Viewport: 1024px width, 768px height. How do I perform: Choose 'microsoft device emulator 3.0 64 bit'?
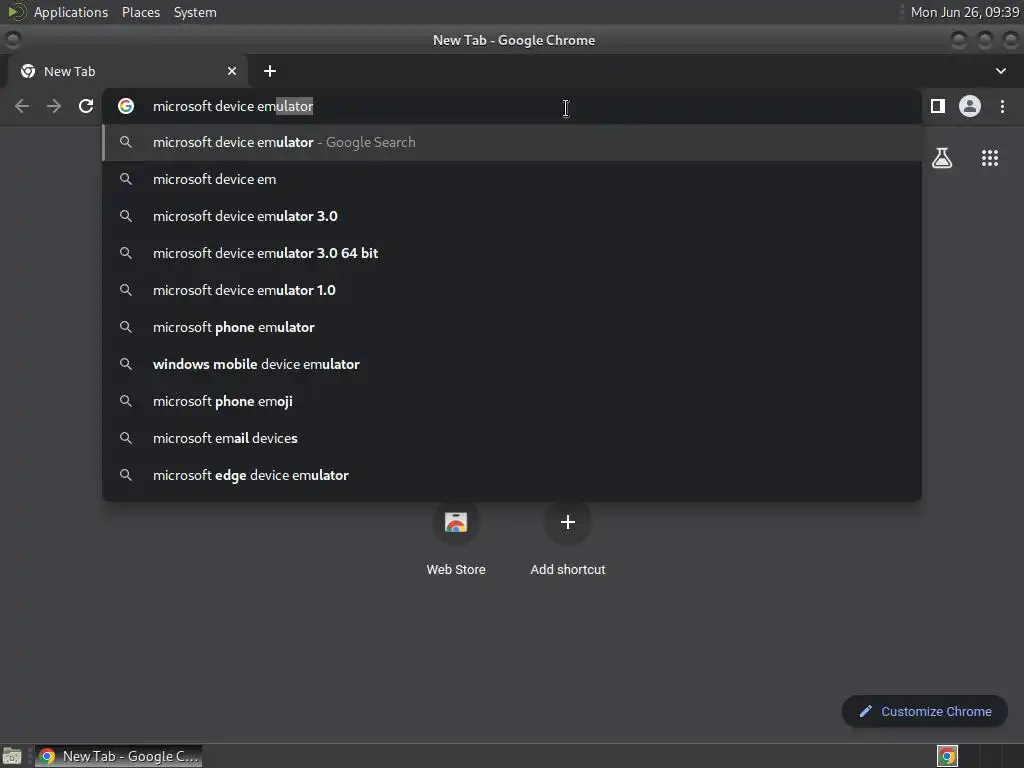pyautogui.click(x=512, y=253)
